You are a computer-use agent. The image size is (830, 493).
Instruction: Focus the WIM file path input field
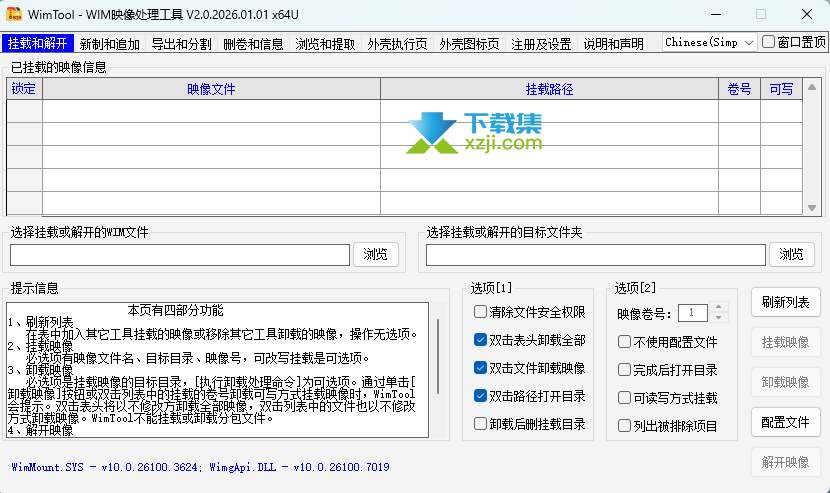pos(180,255)
